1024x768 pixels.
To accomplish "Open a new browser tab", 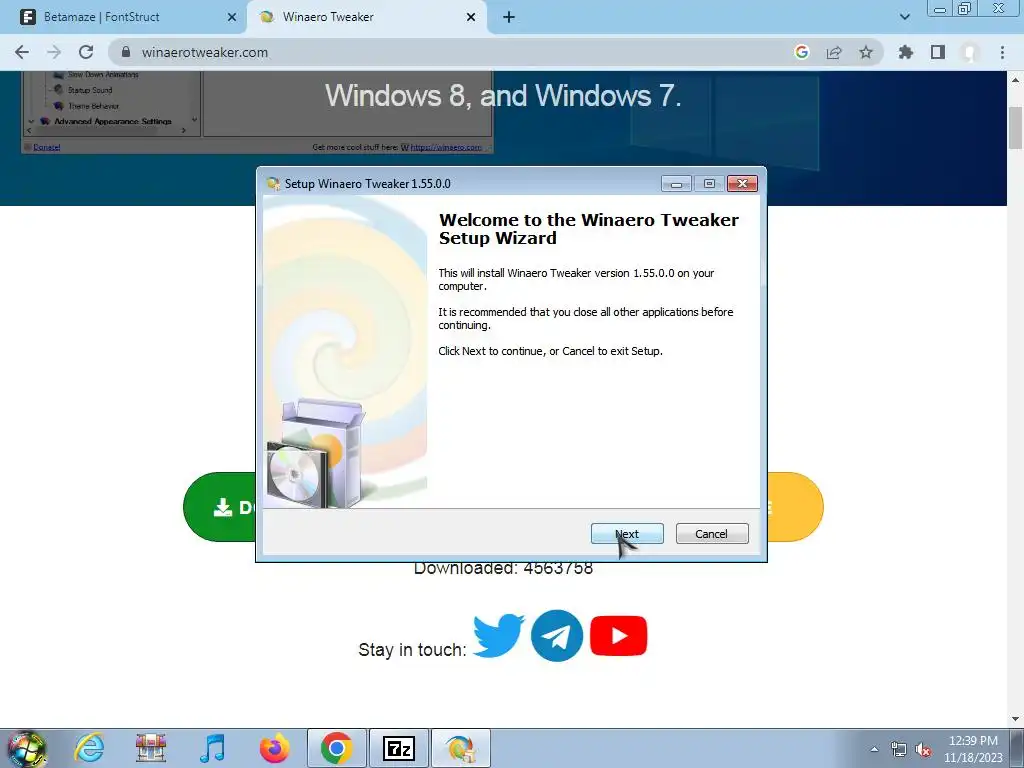I will (509, 17).
